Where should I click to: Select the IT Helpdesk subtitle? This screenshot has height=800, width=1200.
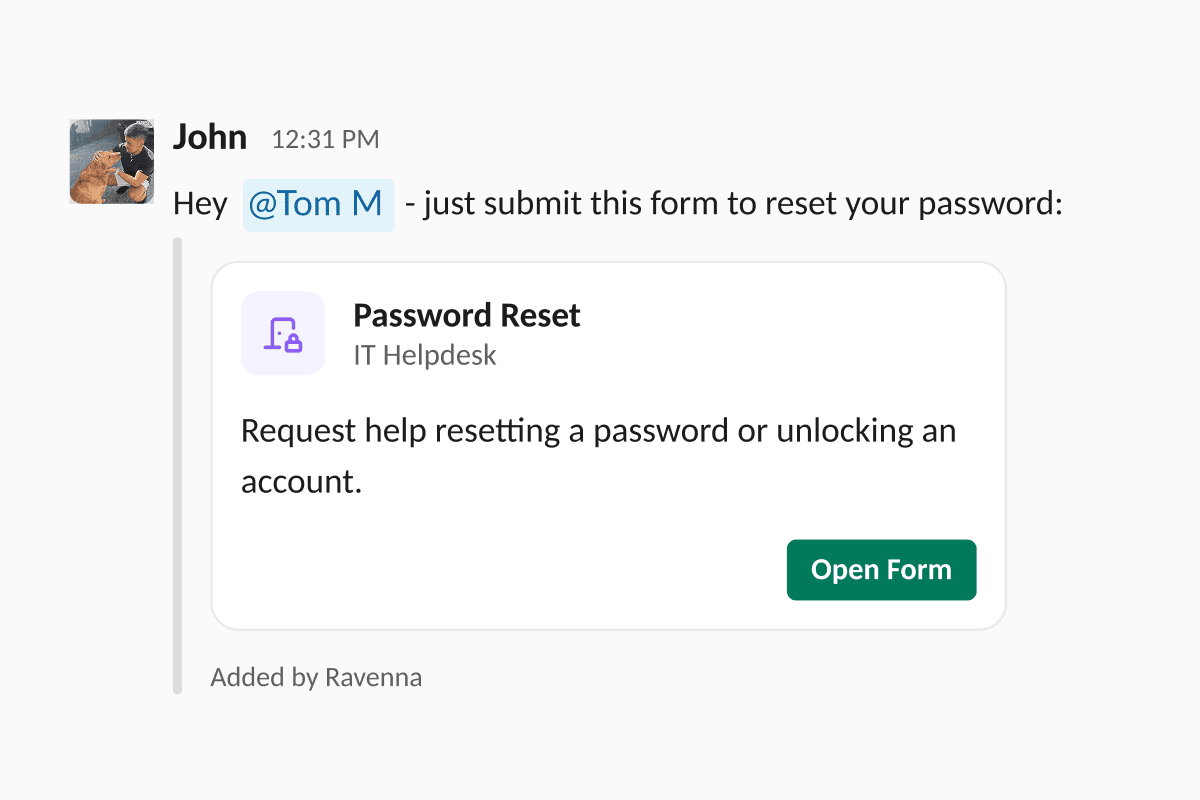[x=425, y=355]
